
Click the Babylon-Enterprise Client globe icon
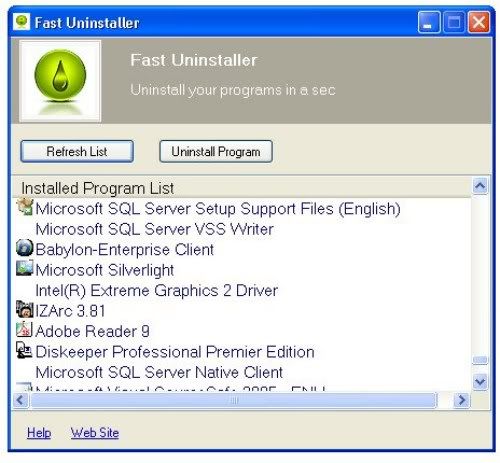pos(25,248)
